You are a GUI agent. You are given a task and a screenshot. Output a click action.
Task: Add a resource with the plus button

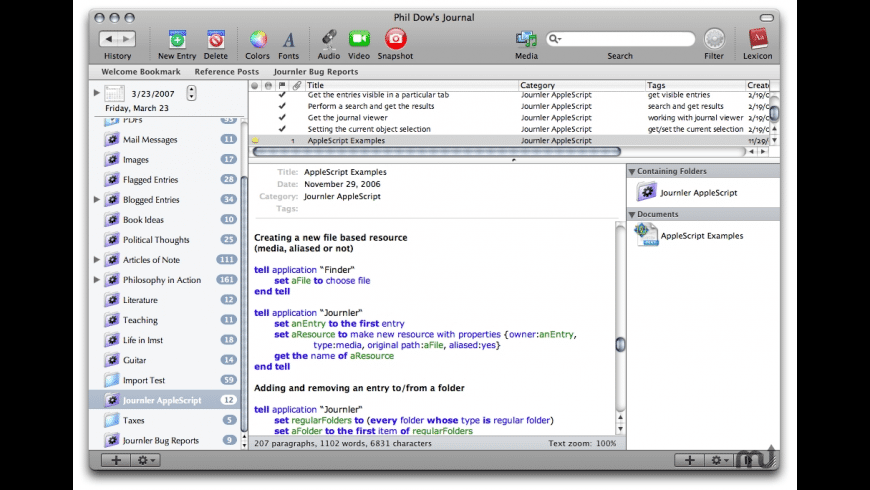[x=689, y=460]
